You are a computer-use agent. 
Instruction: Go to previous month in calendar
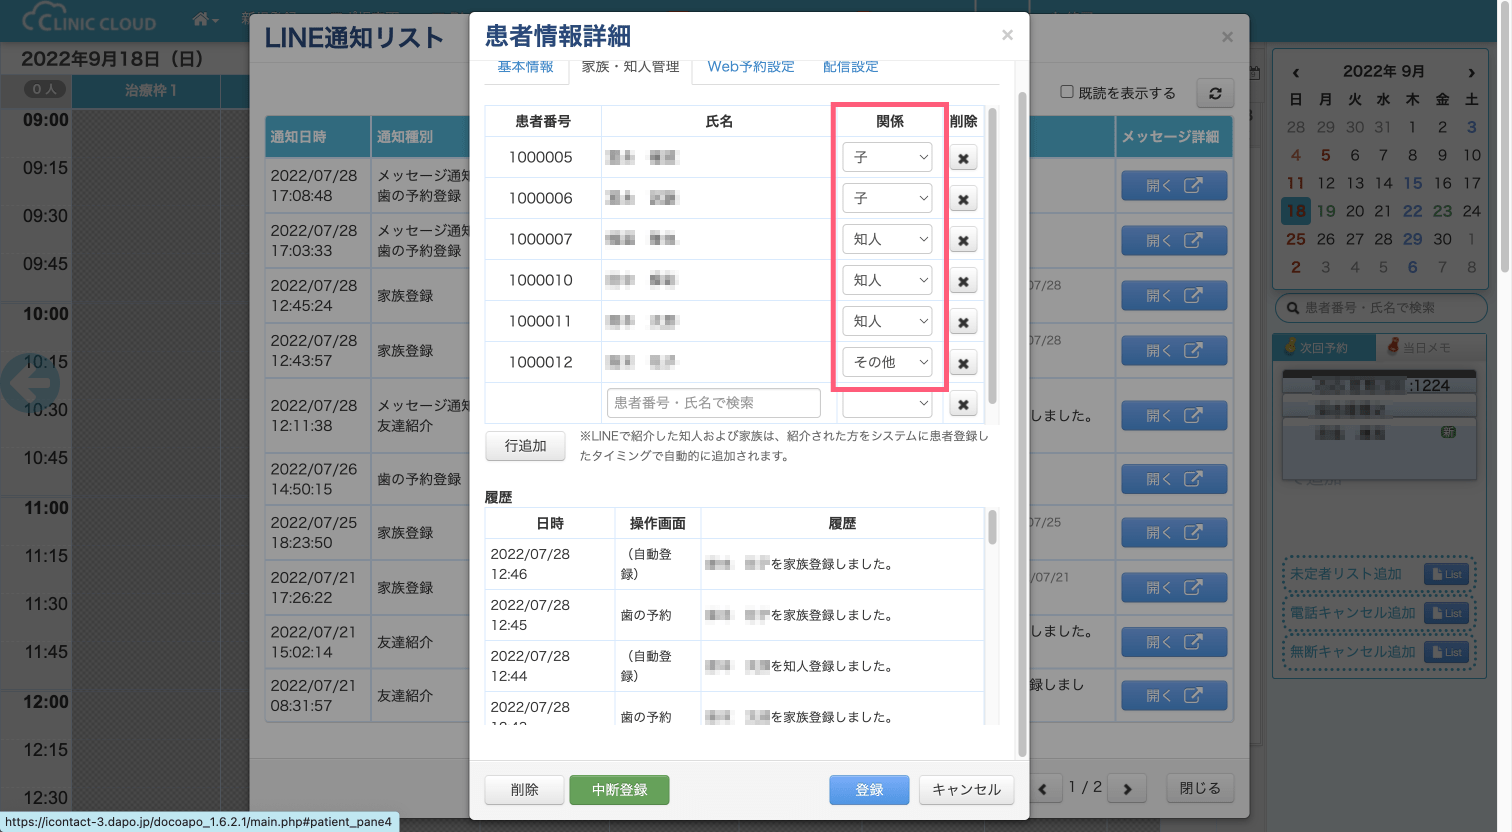(x=1296, y=72)
